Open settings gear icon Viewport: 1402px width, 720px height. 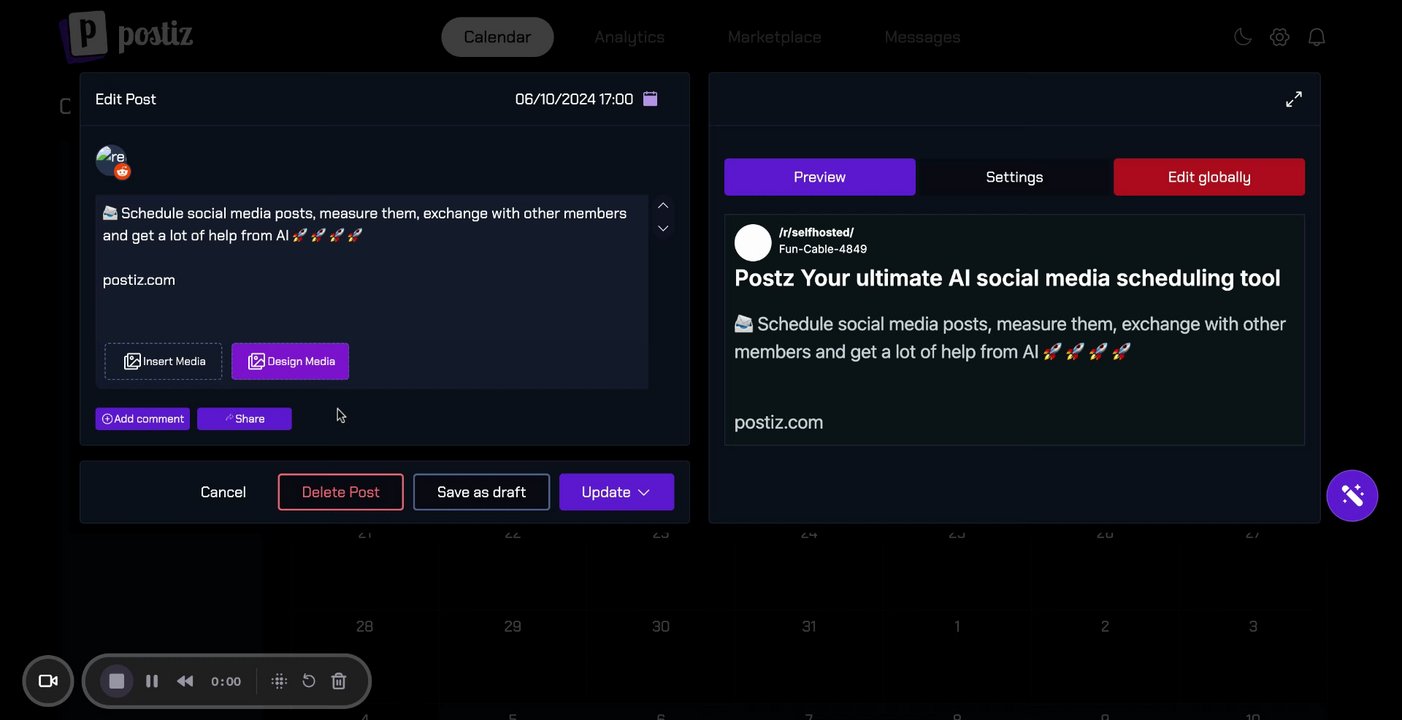[1279, 37]
